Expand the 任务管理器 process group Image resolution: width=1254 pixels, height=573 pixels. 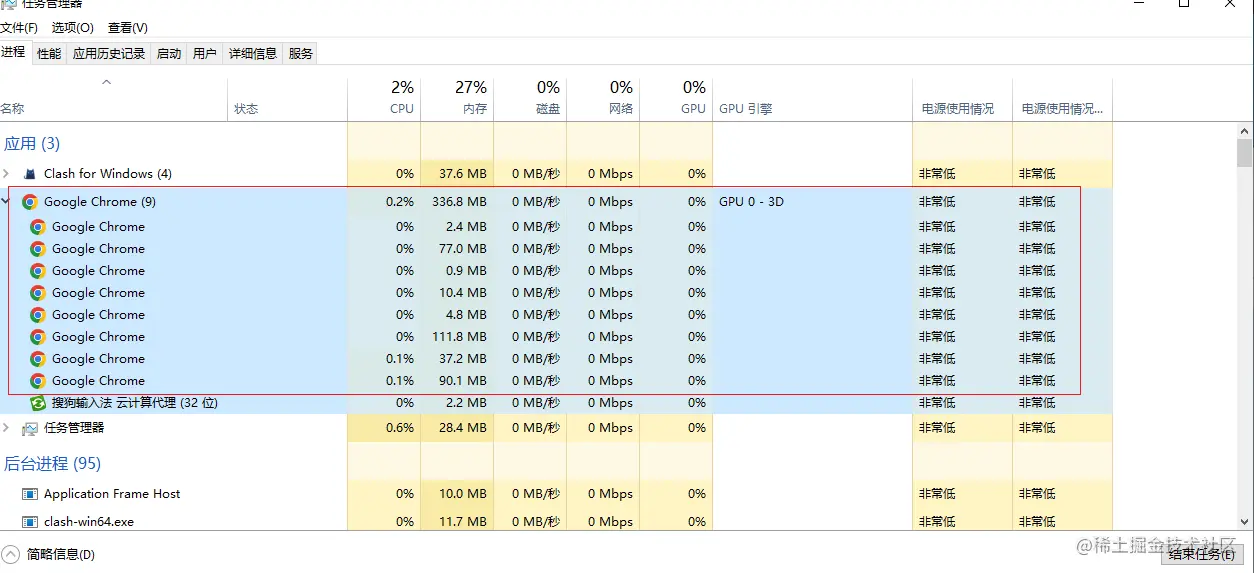[6, 428]
